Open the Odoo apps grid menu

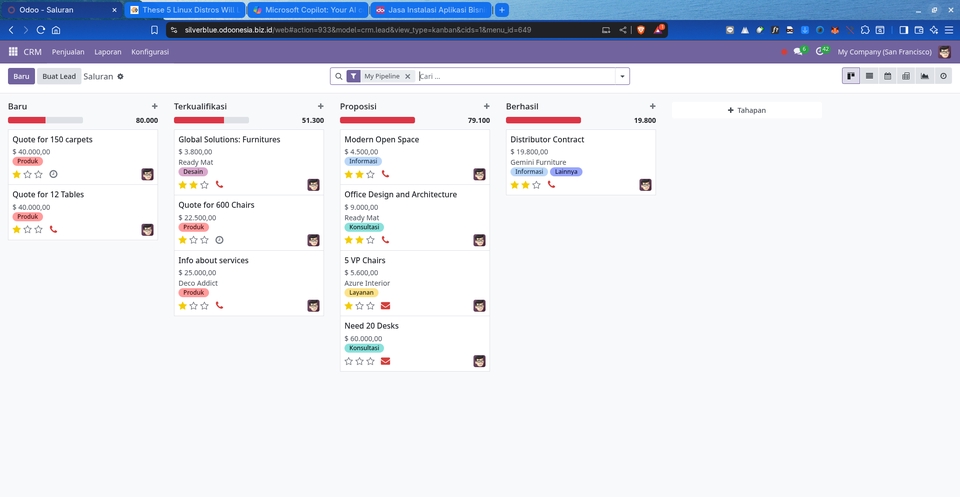pyautogui.click(x=13, y=51)
